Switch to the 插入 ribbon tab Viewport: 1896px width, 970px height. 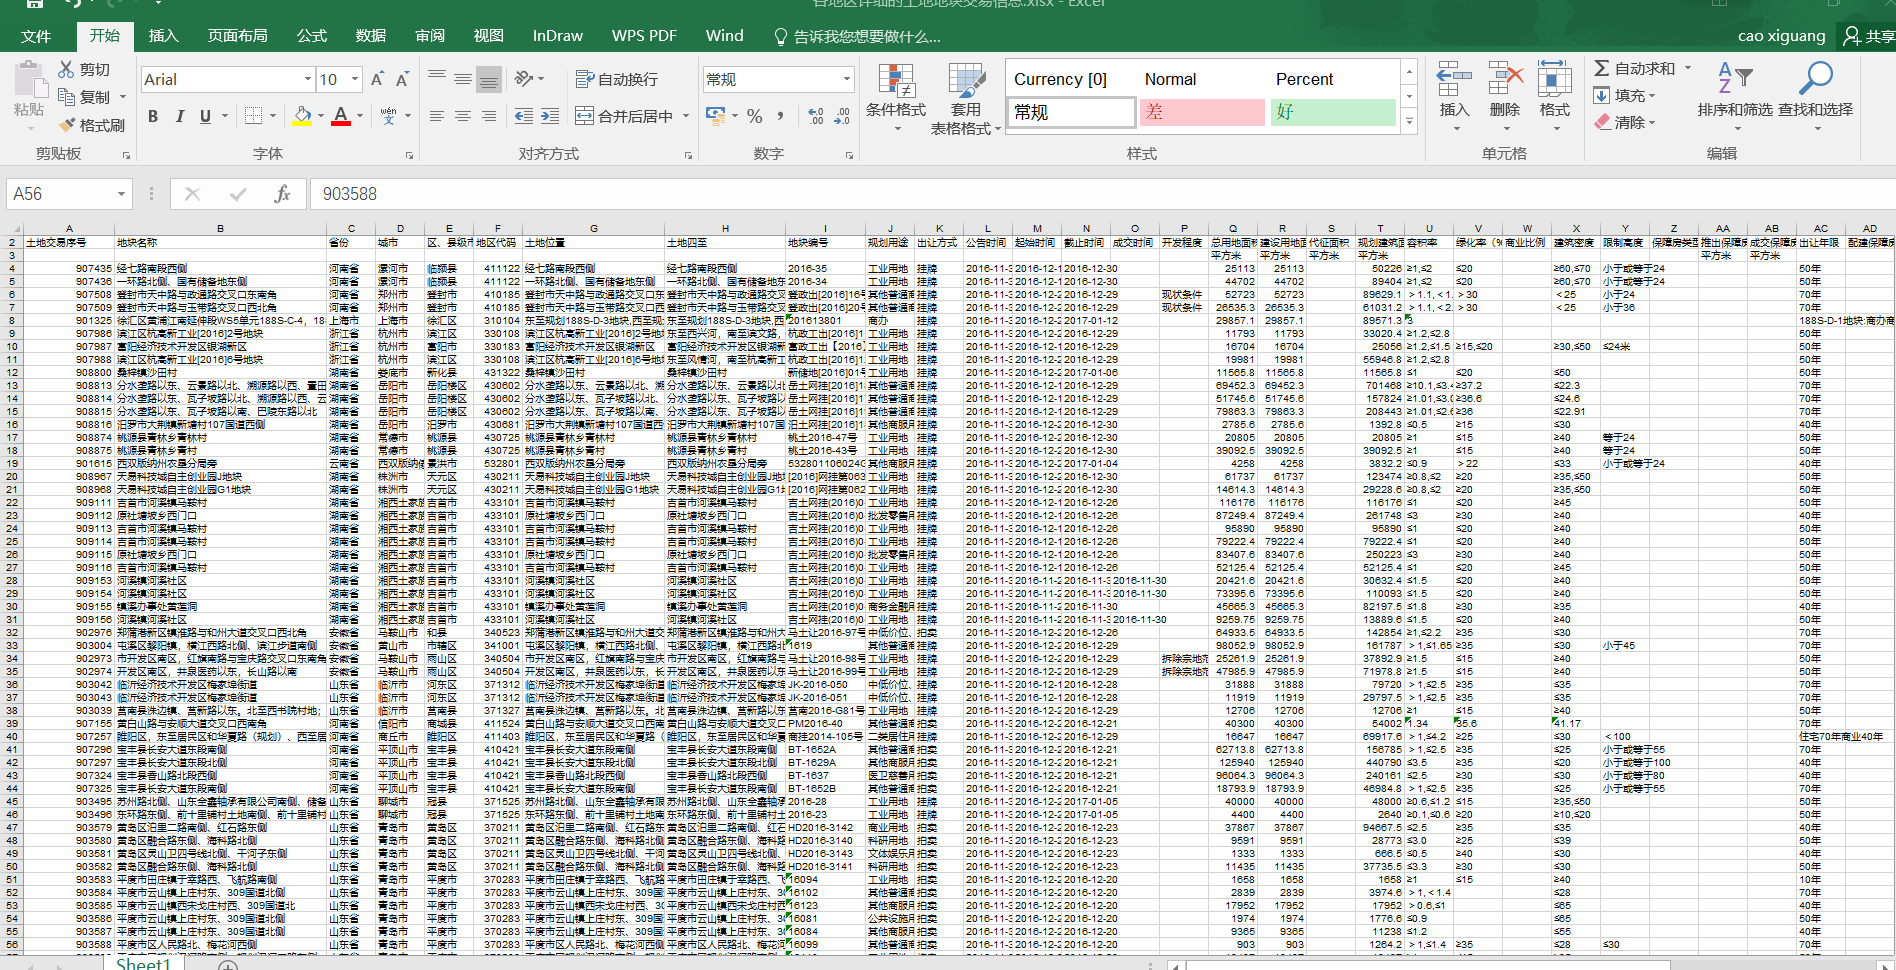[163, 36]
